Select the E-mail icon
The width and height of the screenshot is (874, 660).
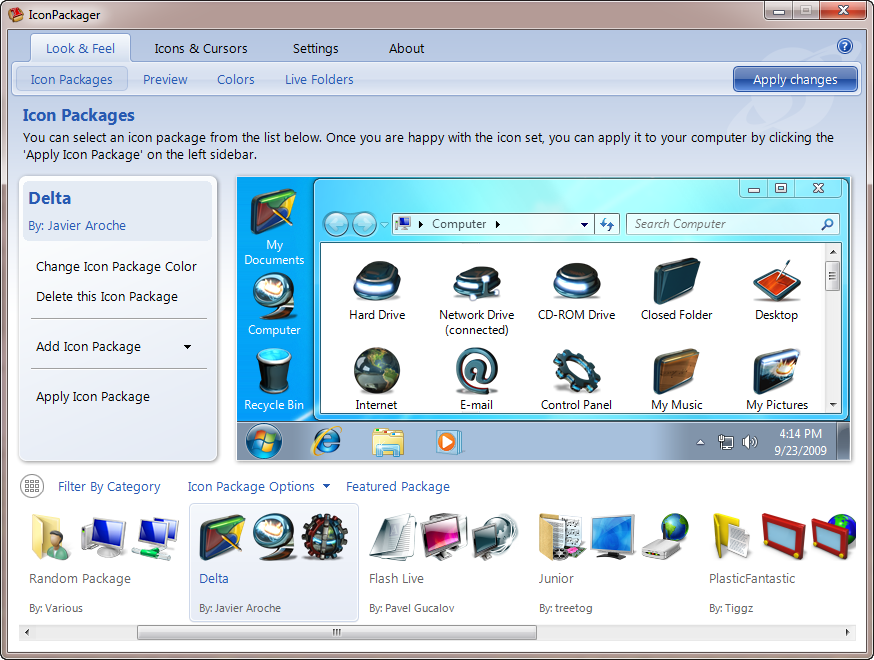pos(477,371)
